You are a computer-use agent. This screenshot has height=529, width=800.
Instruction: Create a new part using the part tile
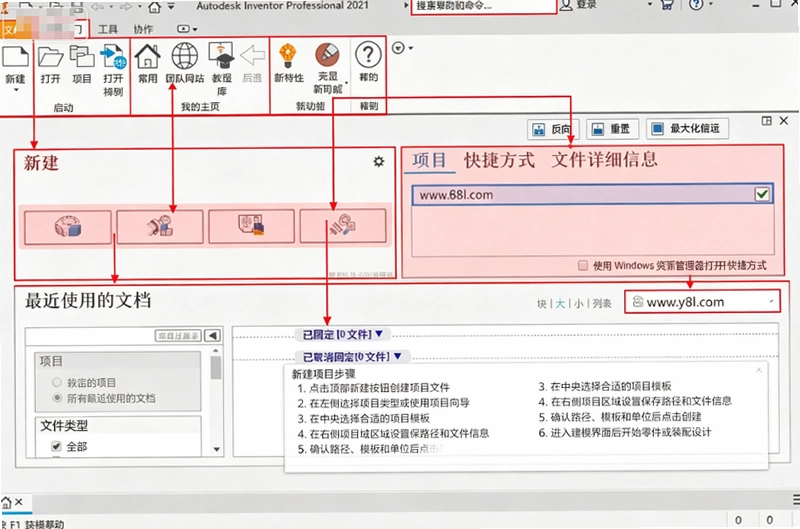(68, 227)
